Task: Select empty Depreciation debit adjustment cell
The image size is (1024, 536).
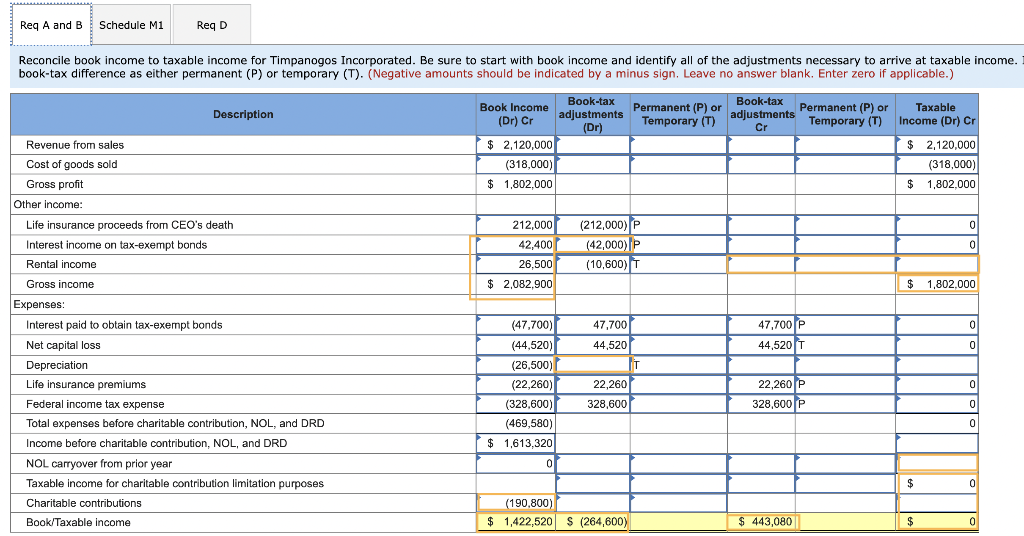Action: (592, 365)
